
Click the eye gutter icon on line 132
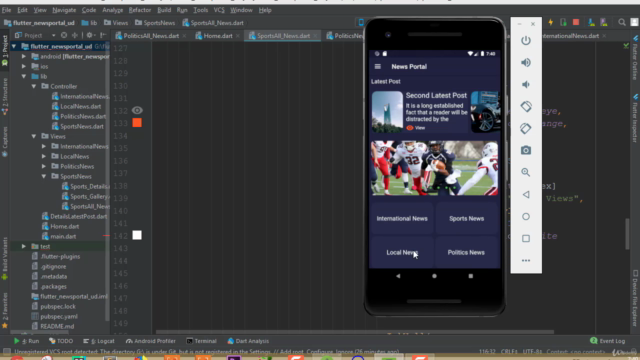(137, 110)
